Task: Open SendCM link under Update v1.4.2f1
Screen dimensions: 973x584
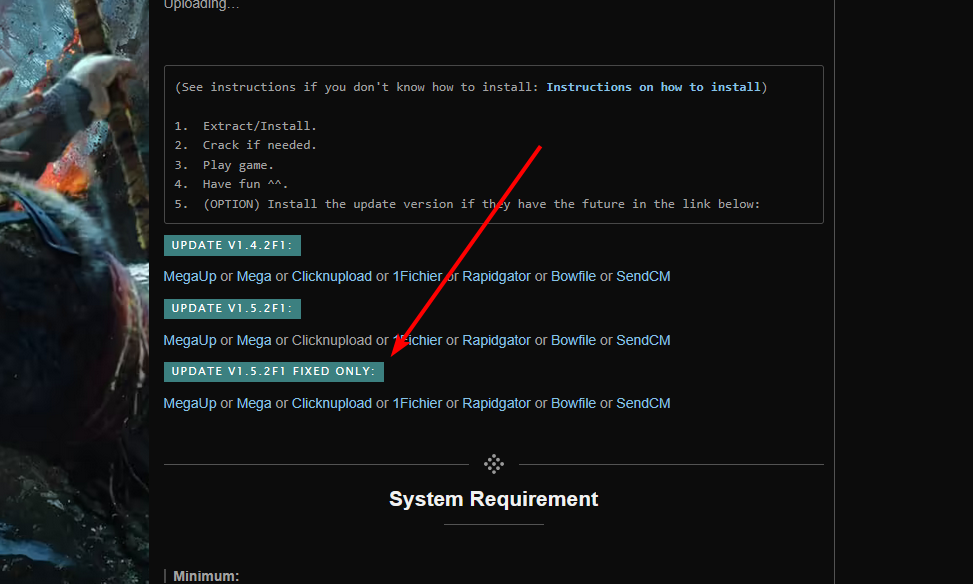Action: (x=643, y=276)
